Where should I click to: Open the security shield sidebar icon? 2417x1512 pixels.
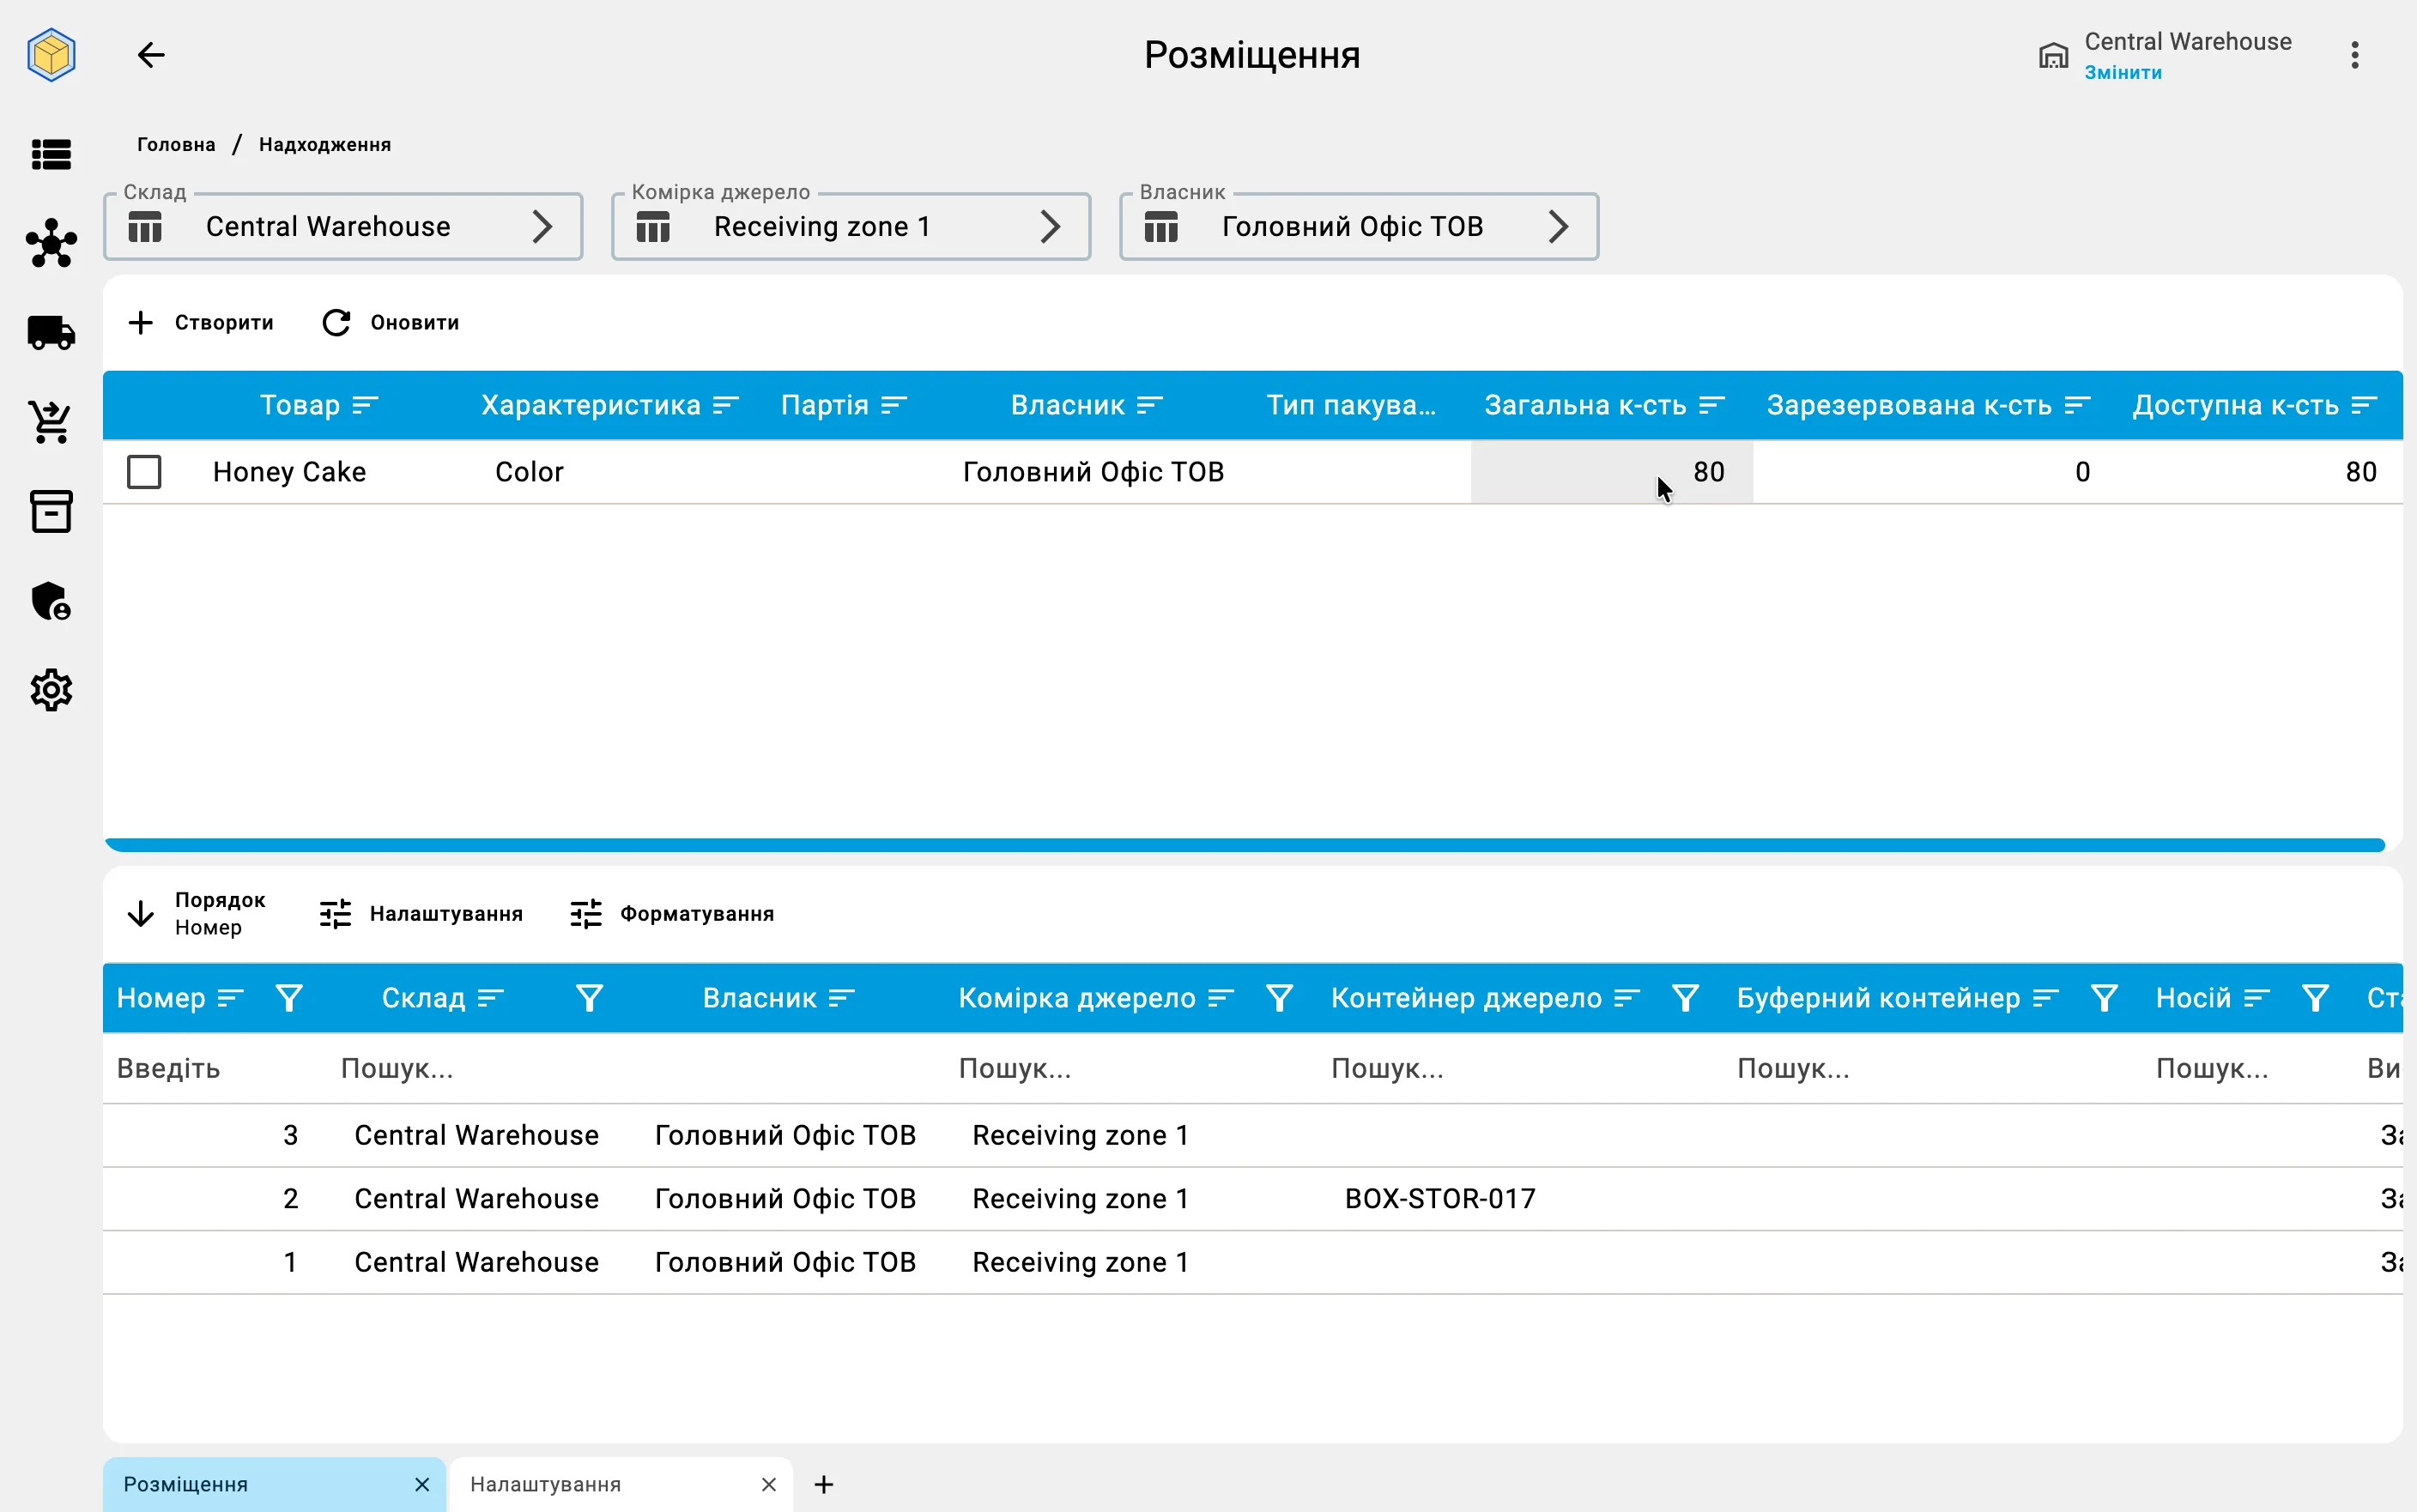click(x=51, y=601)
